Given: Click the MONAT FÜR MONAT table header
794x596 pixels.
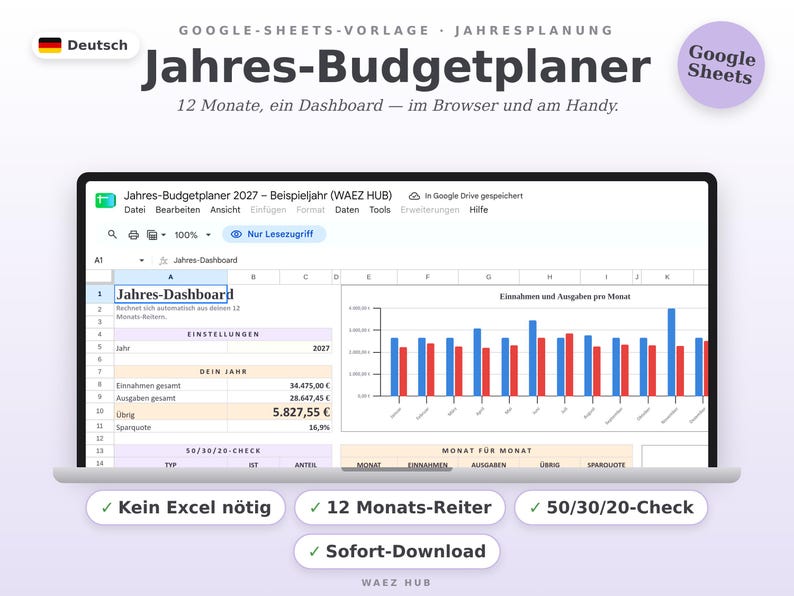Looking at the screenshot, I should point(487,451).
